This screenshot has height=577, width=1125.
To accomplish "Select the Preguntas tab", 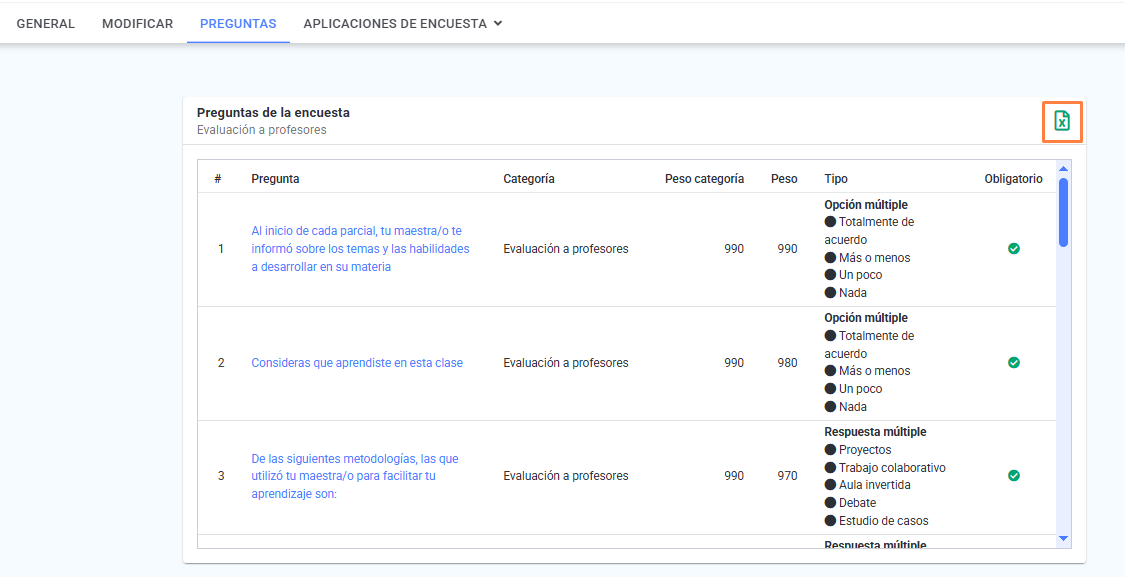I will (238, 24).
